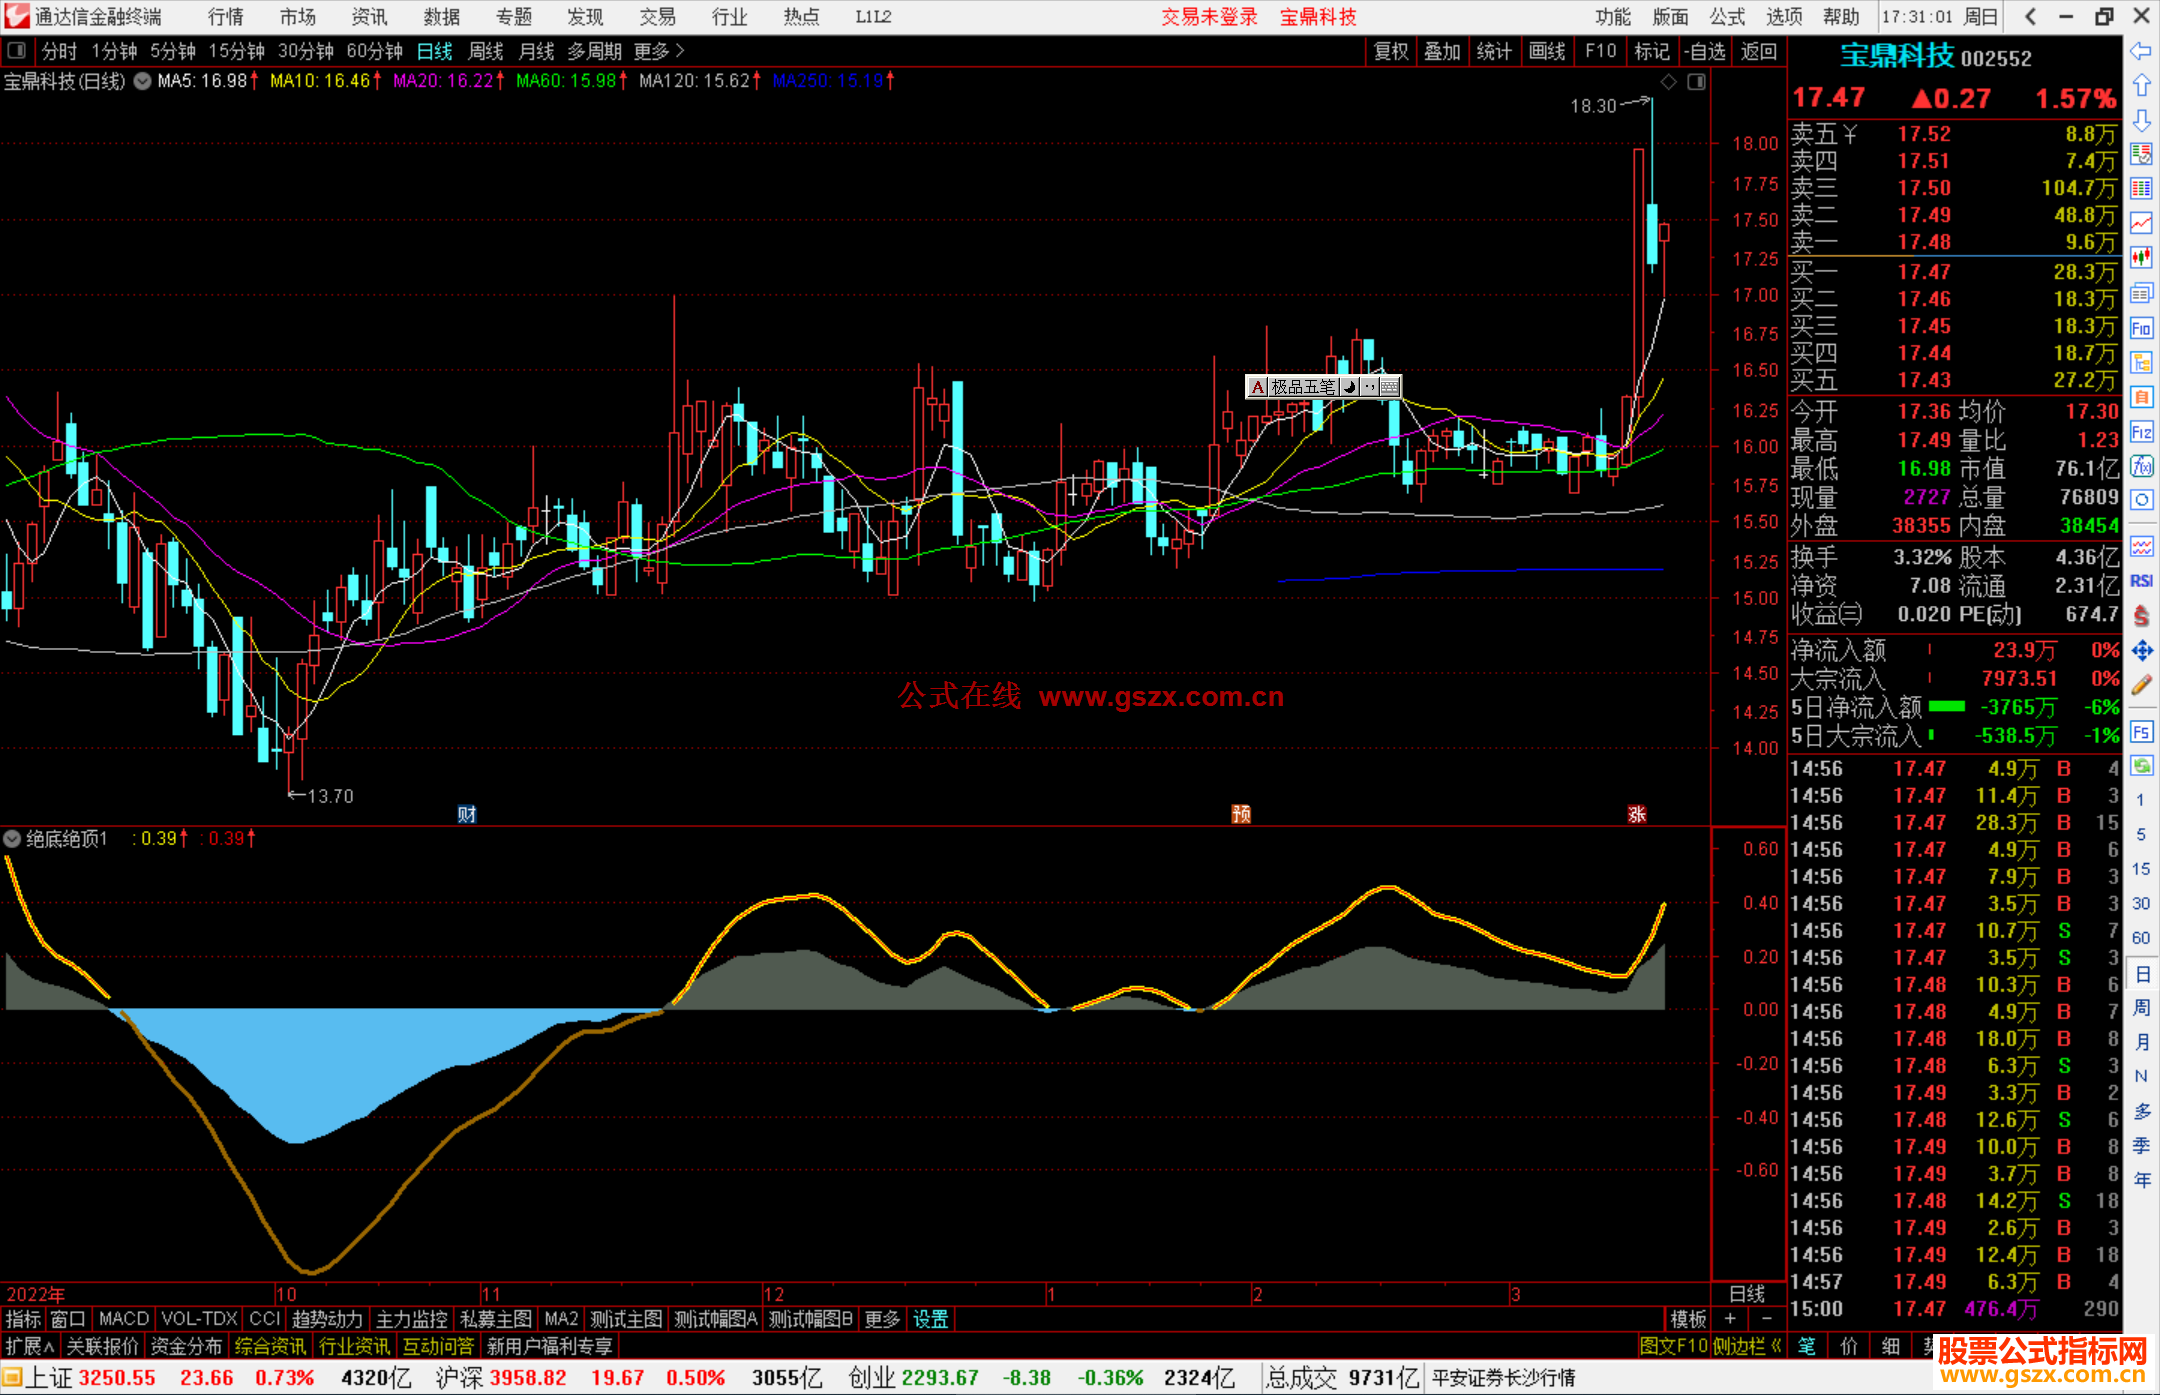Toggle the 绝底绝顶1 indicator visibility circle
This screenshot has height=1395, width=2160.
click(x=12, y=839)
